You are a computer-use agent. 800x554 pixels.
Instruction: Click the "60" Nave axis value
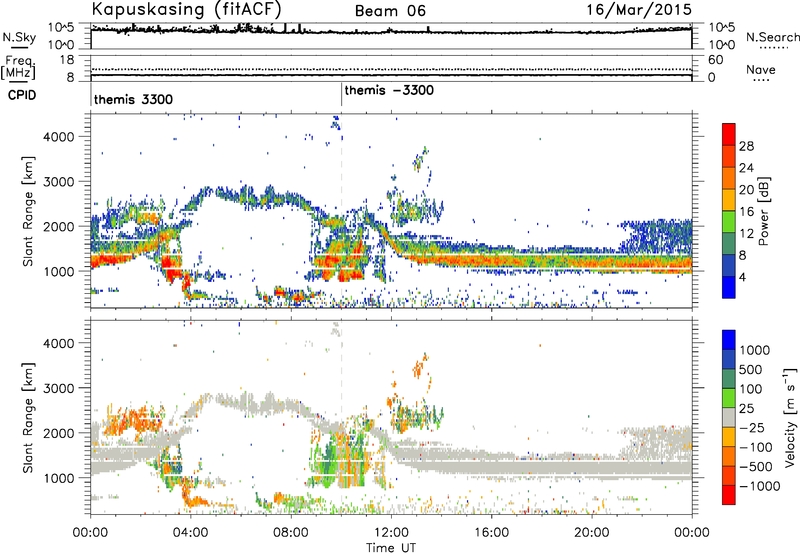(x=715, y=60)
